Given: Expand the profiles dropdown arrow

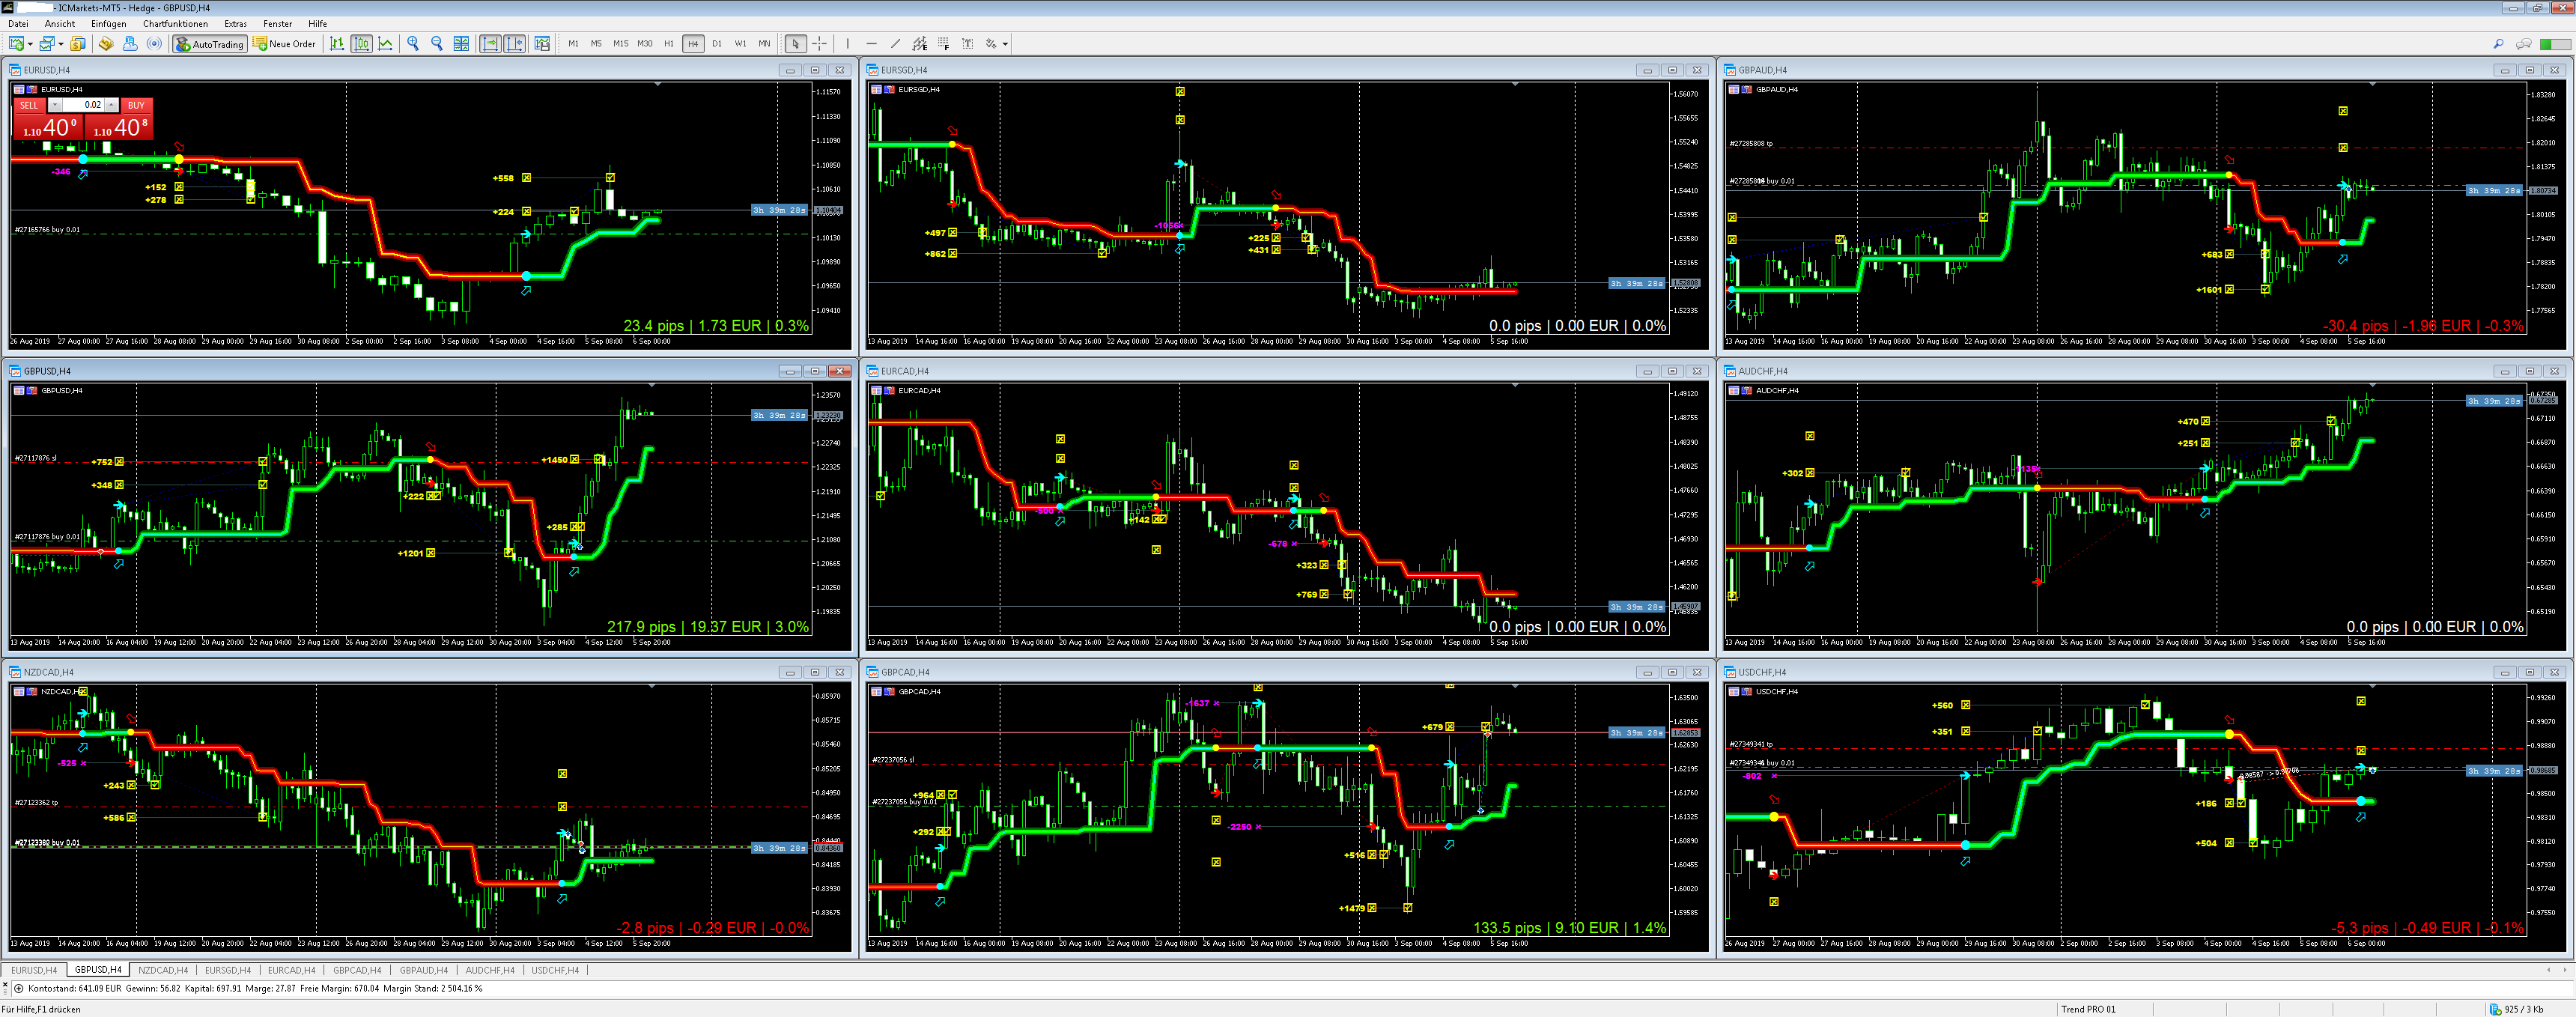Looking at the screenshot, I should pyautogui.click(x=60, y=44).
